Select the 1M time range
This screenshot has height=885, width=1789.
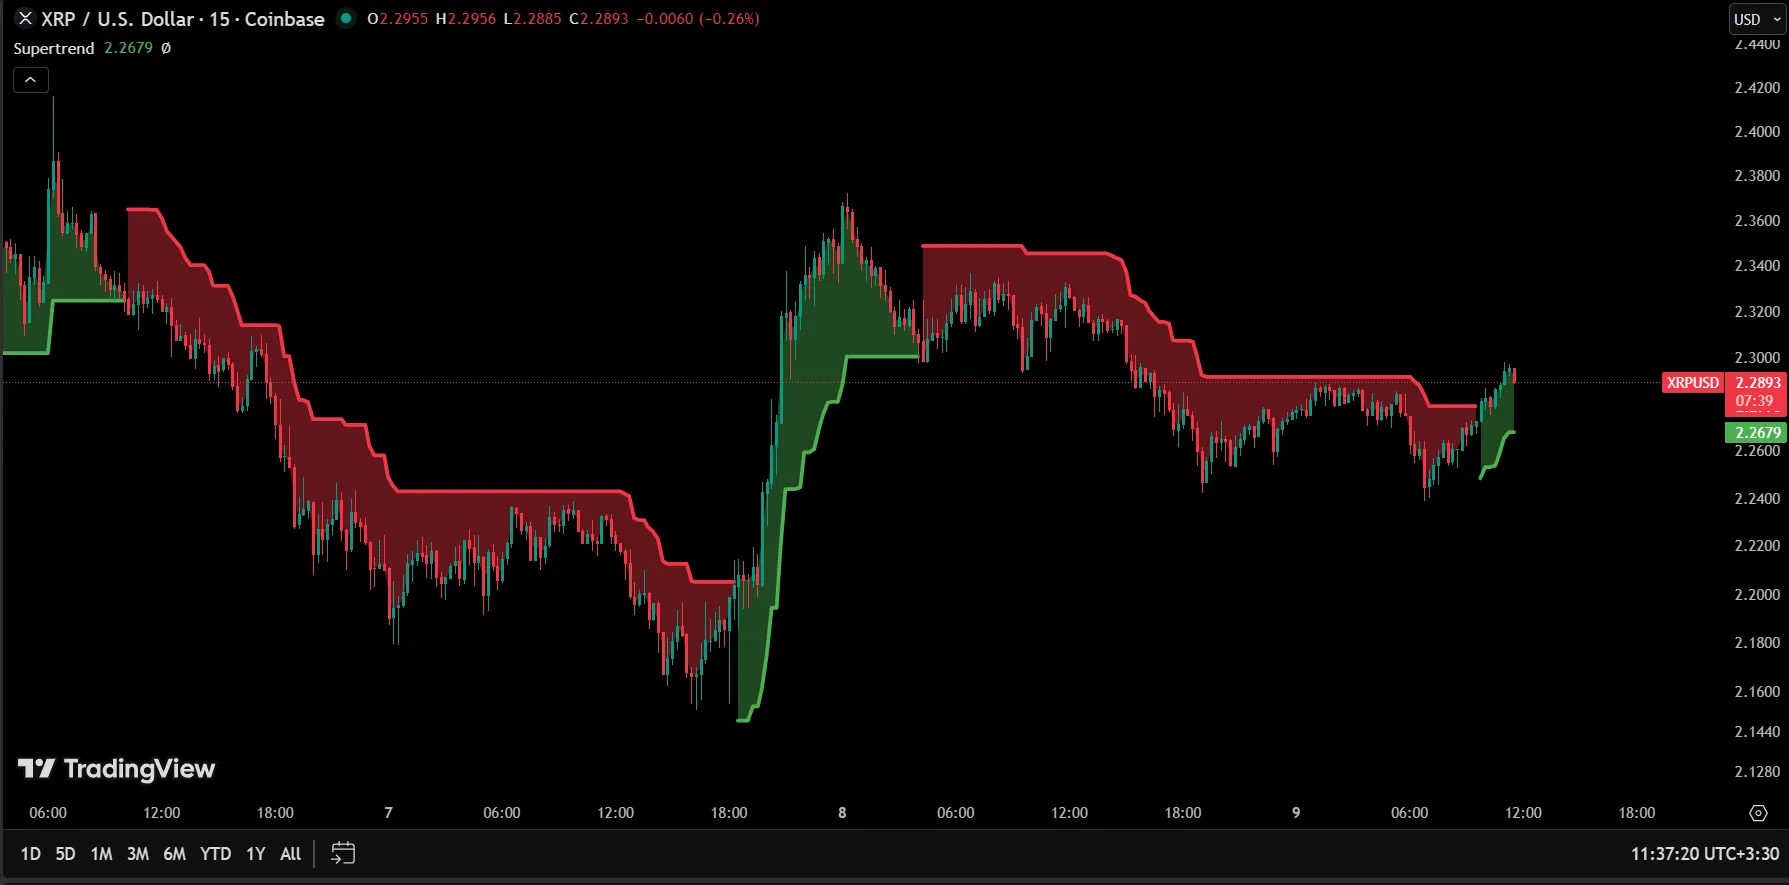[x=101, y=853]
